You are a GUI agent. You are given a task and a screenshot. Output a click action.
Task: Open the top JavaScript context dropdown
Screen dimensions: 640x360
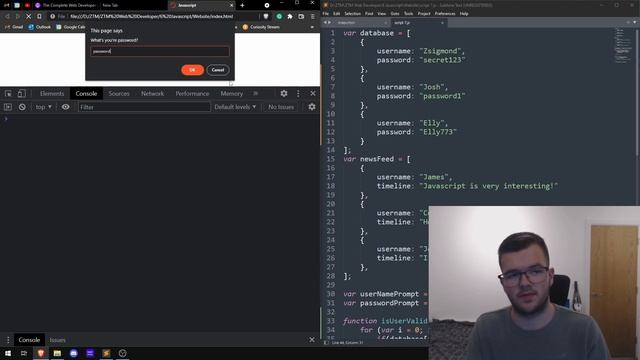(43, 107)
